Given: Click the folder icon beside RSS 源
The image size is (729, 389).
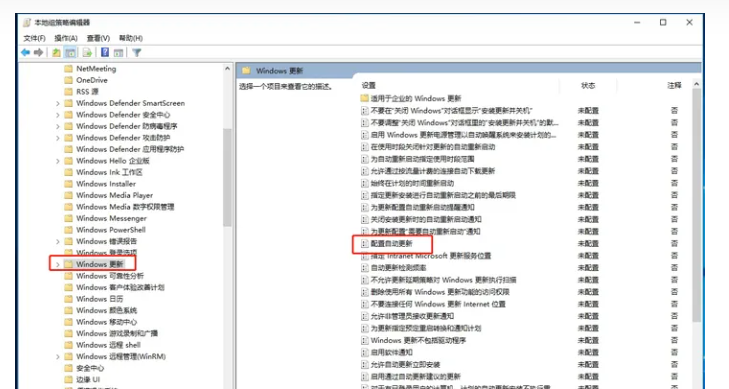Looking at the screenshot, I should click(x=68, y=92).
